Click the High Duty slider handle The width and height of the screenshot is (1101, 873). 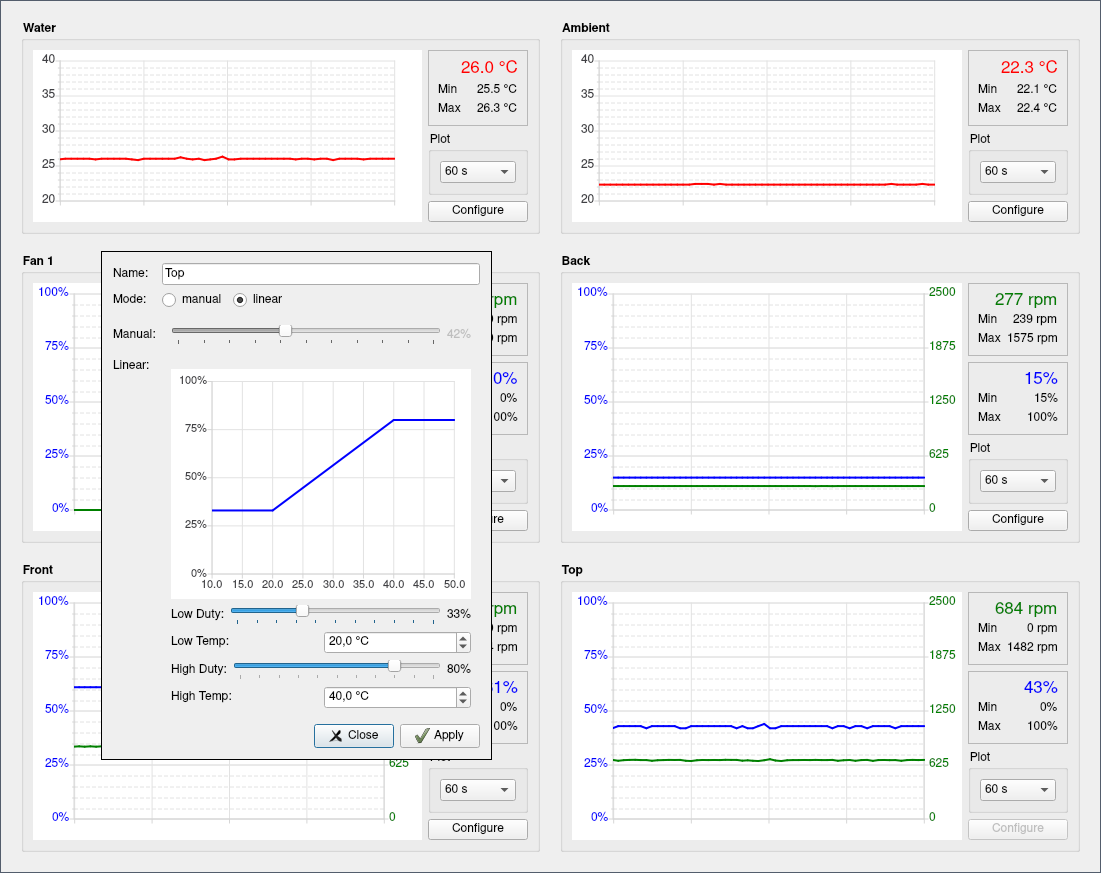tap(395, 666)
